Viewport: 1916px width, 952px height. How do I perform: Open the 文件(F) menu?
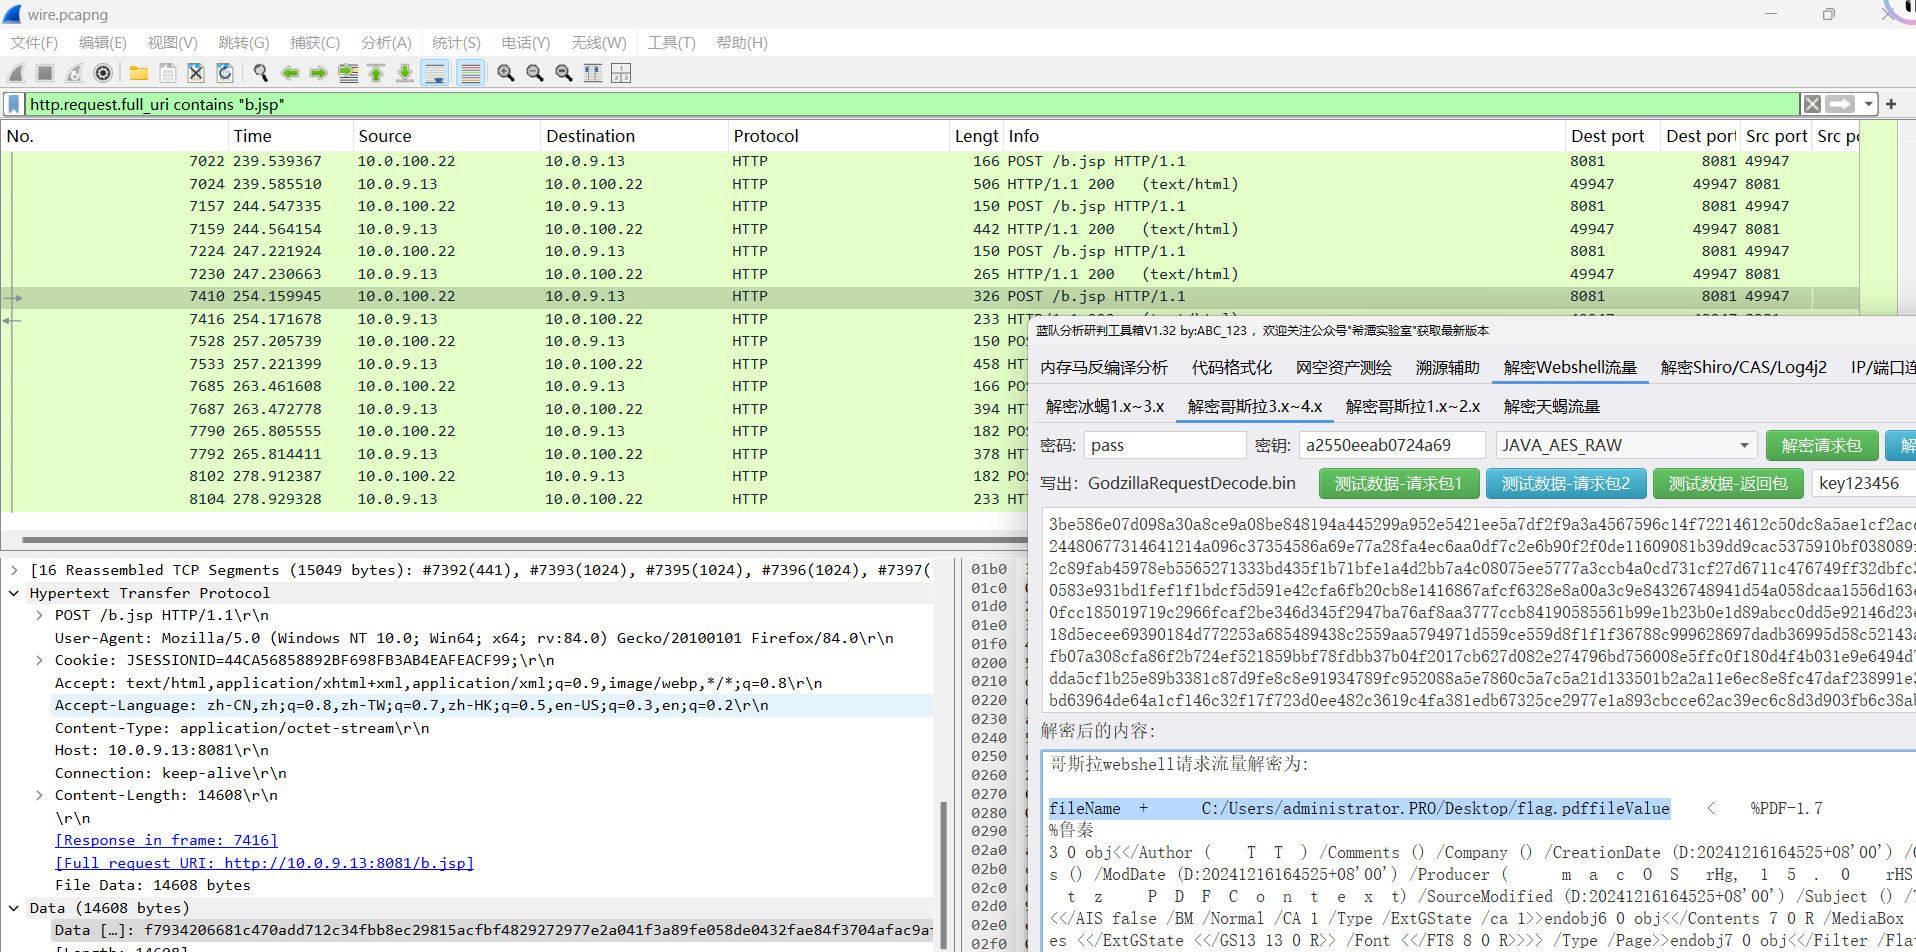[x=34, y=43]
